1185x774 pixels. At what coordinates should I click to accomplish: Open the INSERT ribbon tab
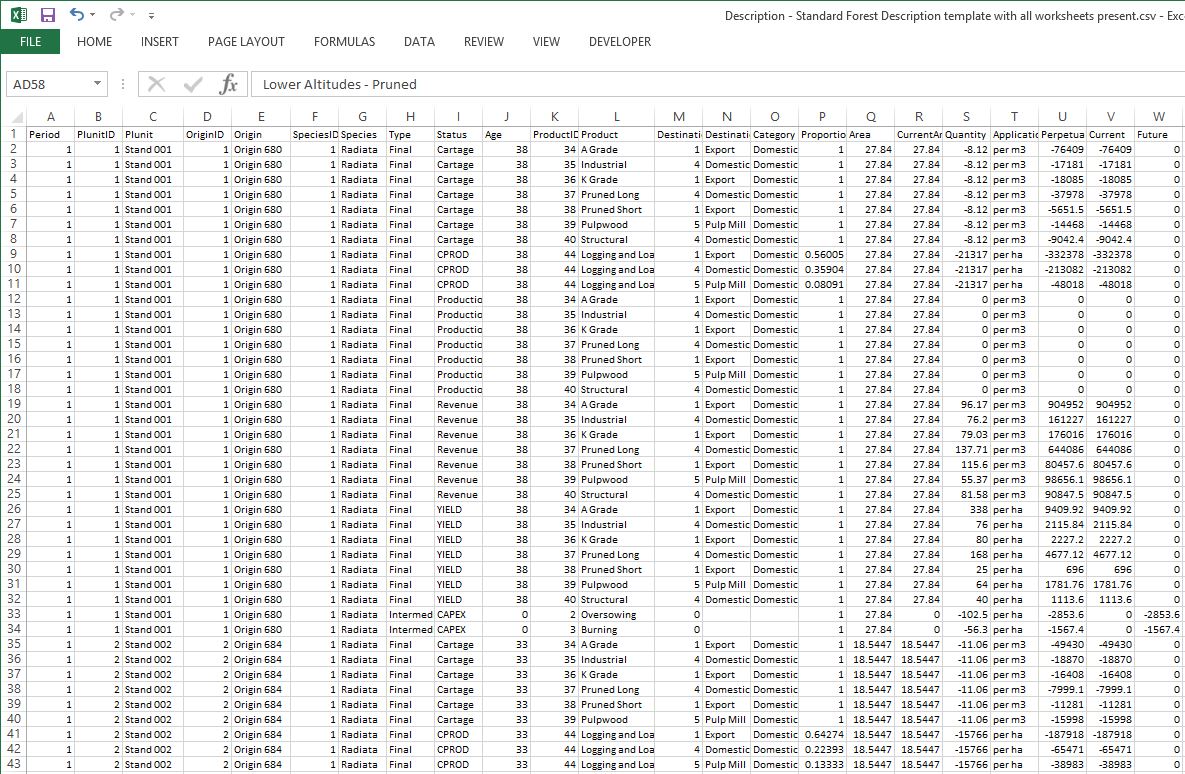(x=159, y=42)
